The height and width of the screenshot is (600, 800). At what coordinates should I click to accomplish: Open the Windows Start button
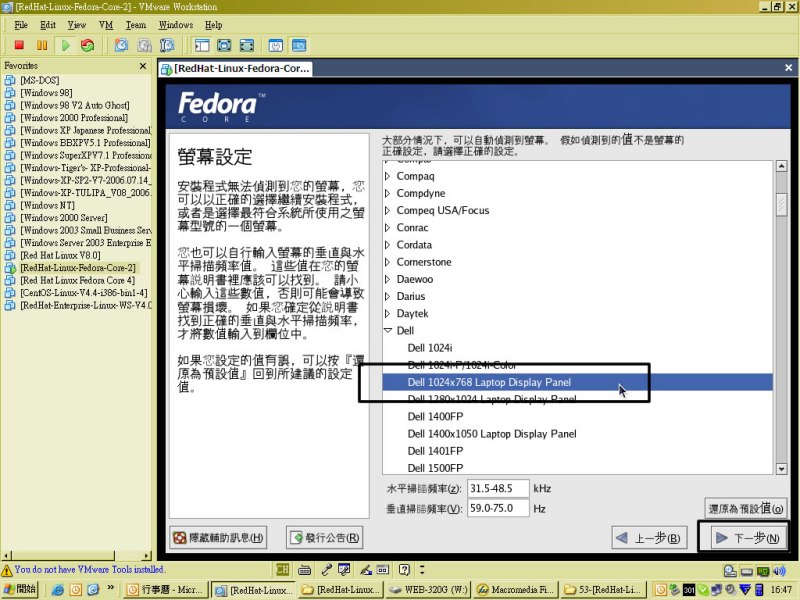click(x=20, y=589)
